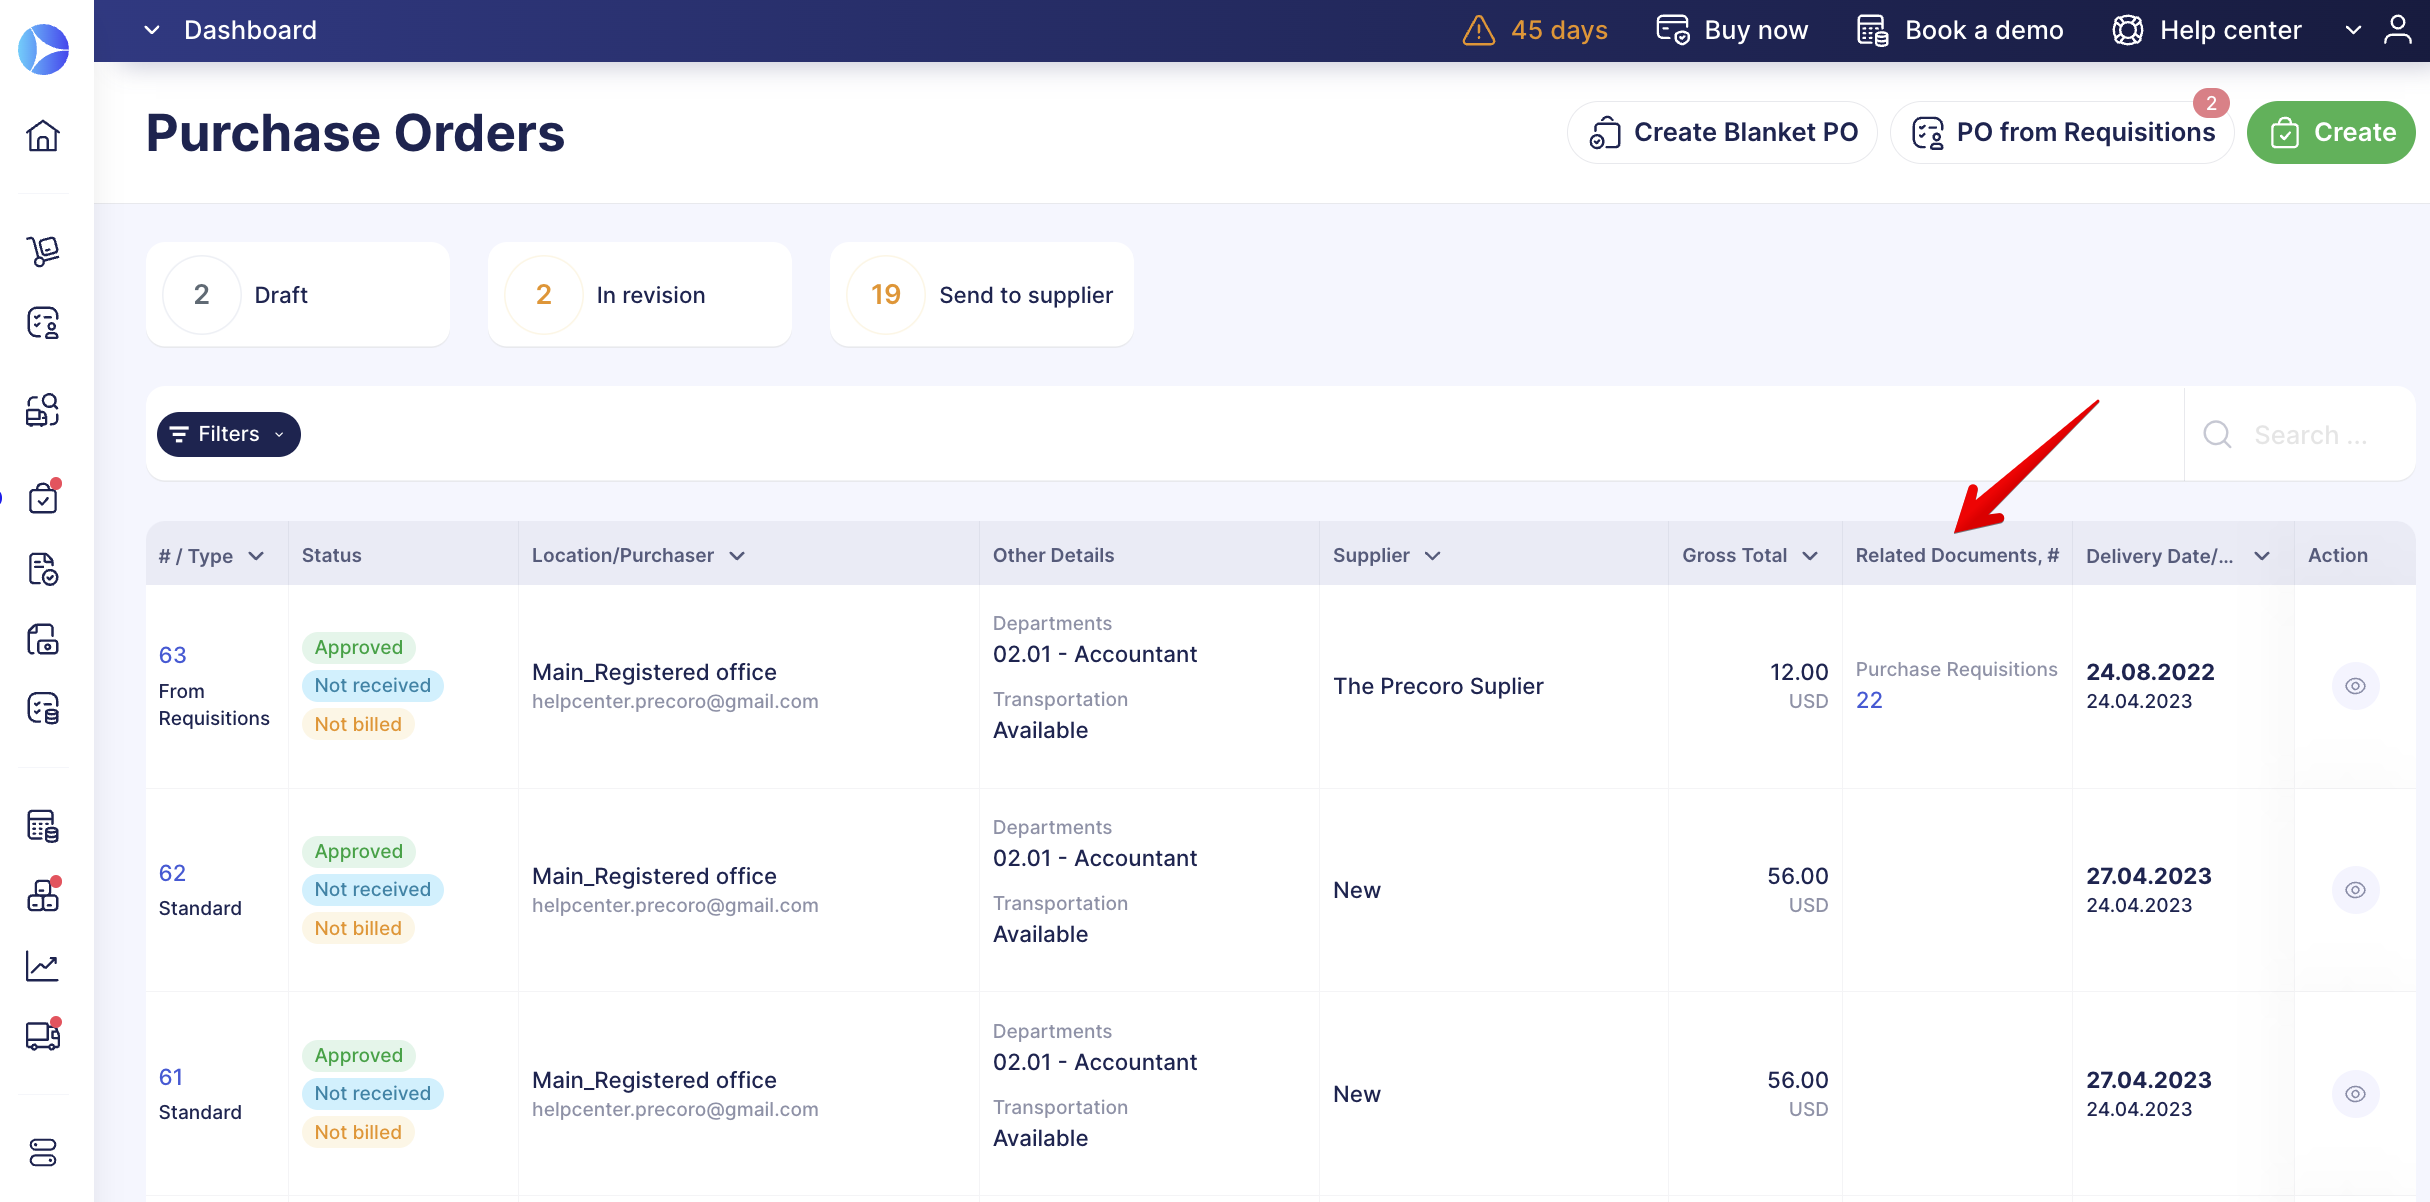Click the eye icon for purchase order 62

coord(2356,889)
